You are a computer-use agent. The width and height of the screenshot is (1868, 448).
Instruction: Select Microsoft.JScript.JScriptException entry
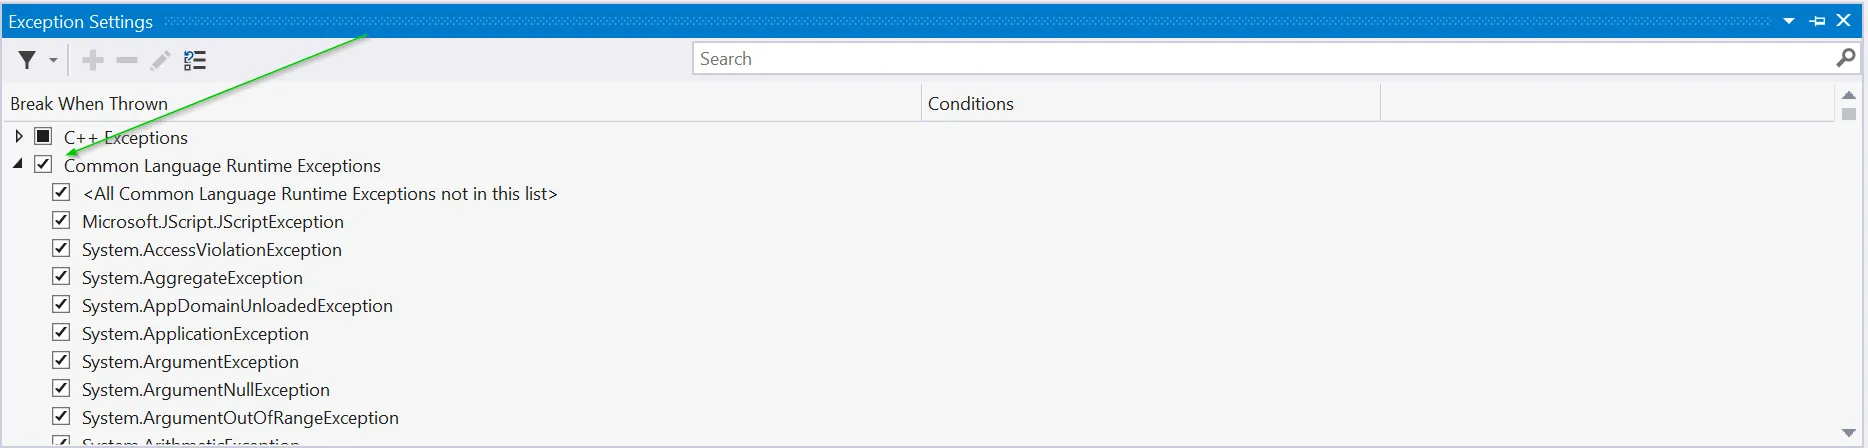(x=212, y=222)
